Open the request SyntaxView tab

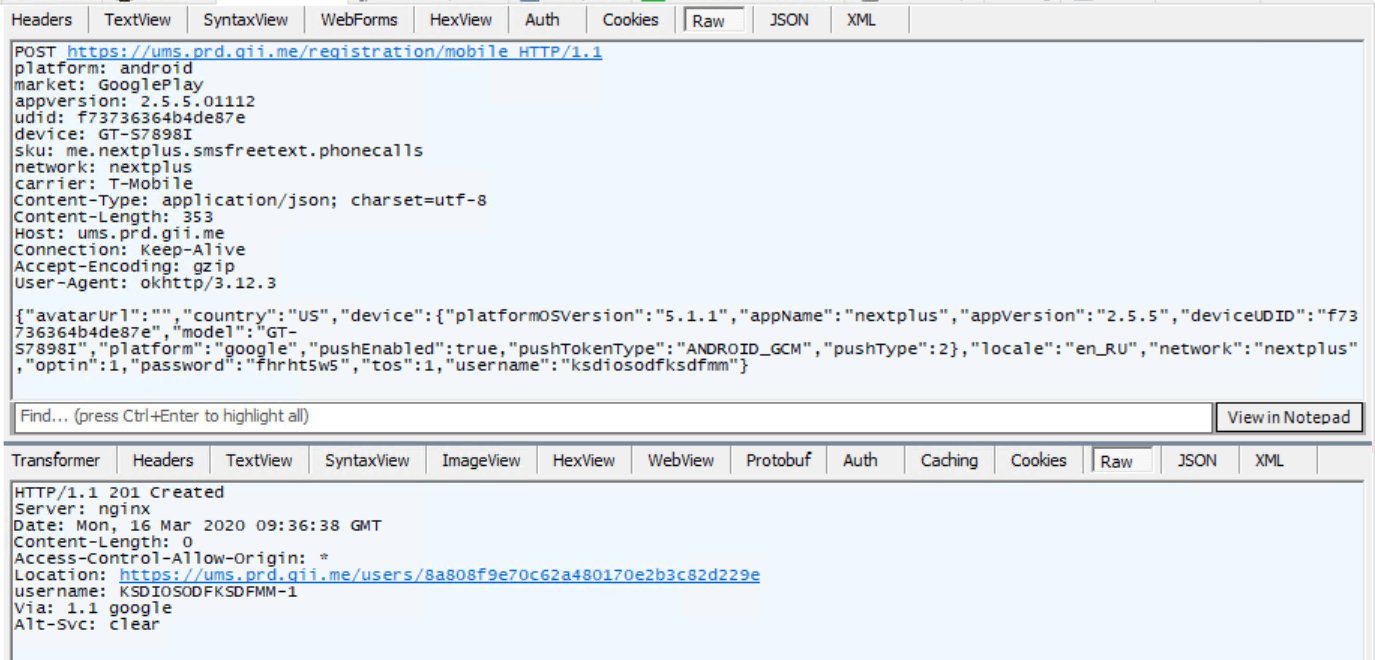(246, 20)
